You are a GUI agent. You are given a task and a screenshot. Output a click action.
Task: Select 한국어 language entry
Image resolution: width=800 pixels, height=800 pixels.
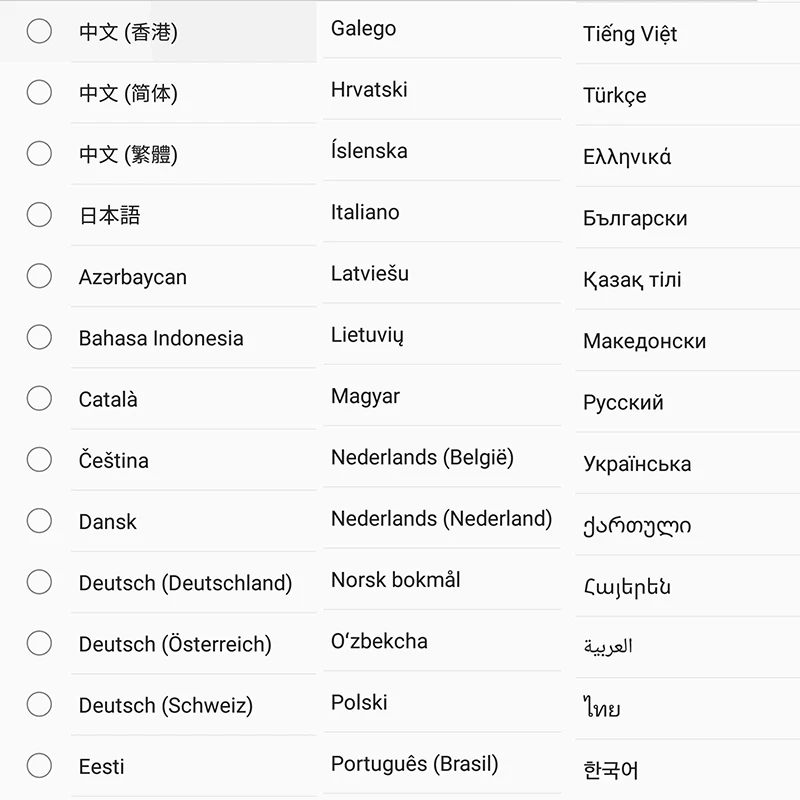click(687, 770)
